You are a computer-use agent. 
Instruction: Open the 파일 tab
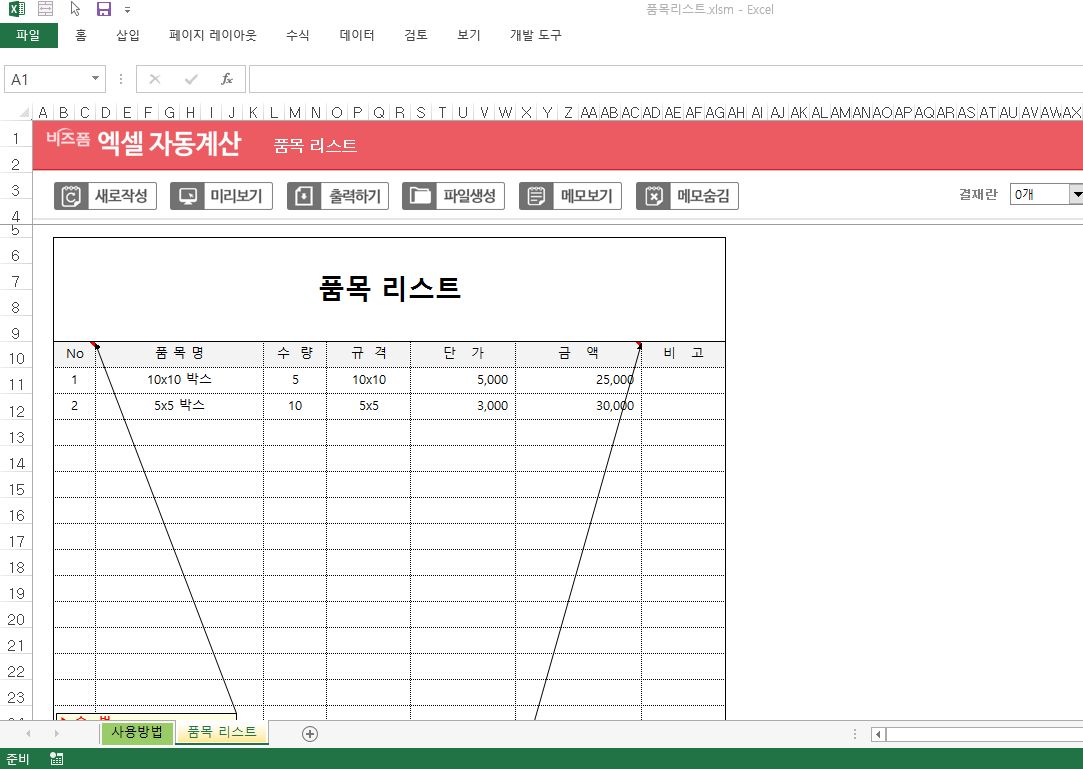[x=28, y=35]
